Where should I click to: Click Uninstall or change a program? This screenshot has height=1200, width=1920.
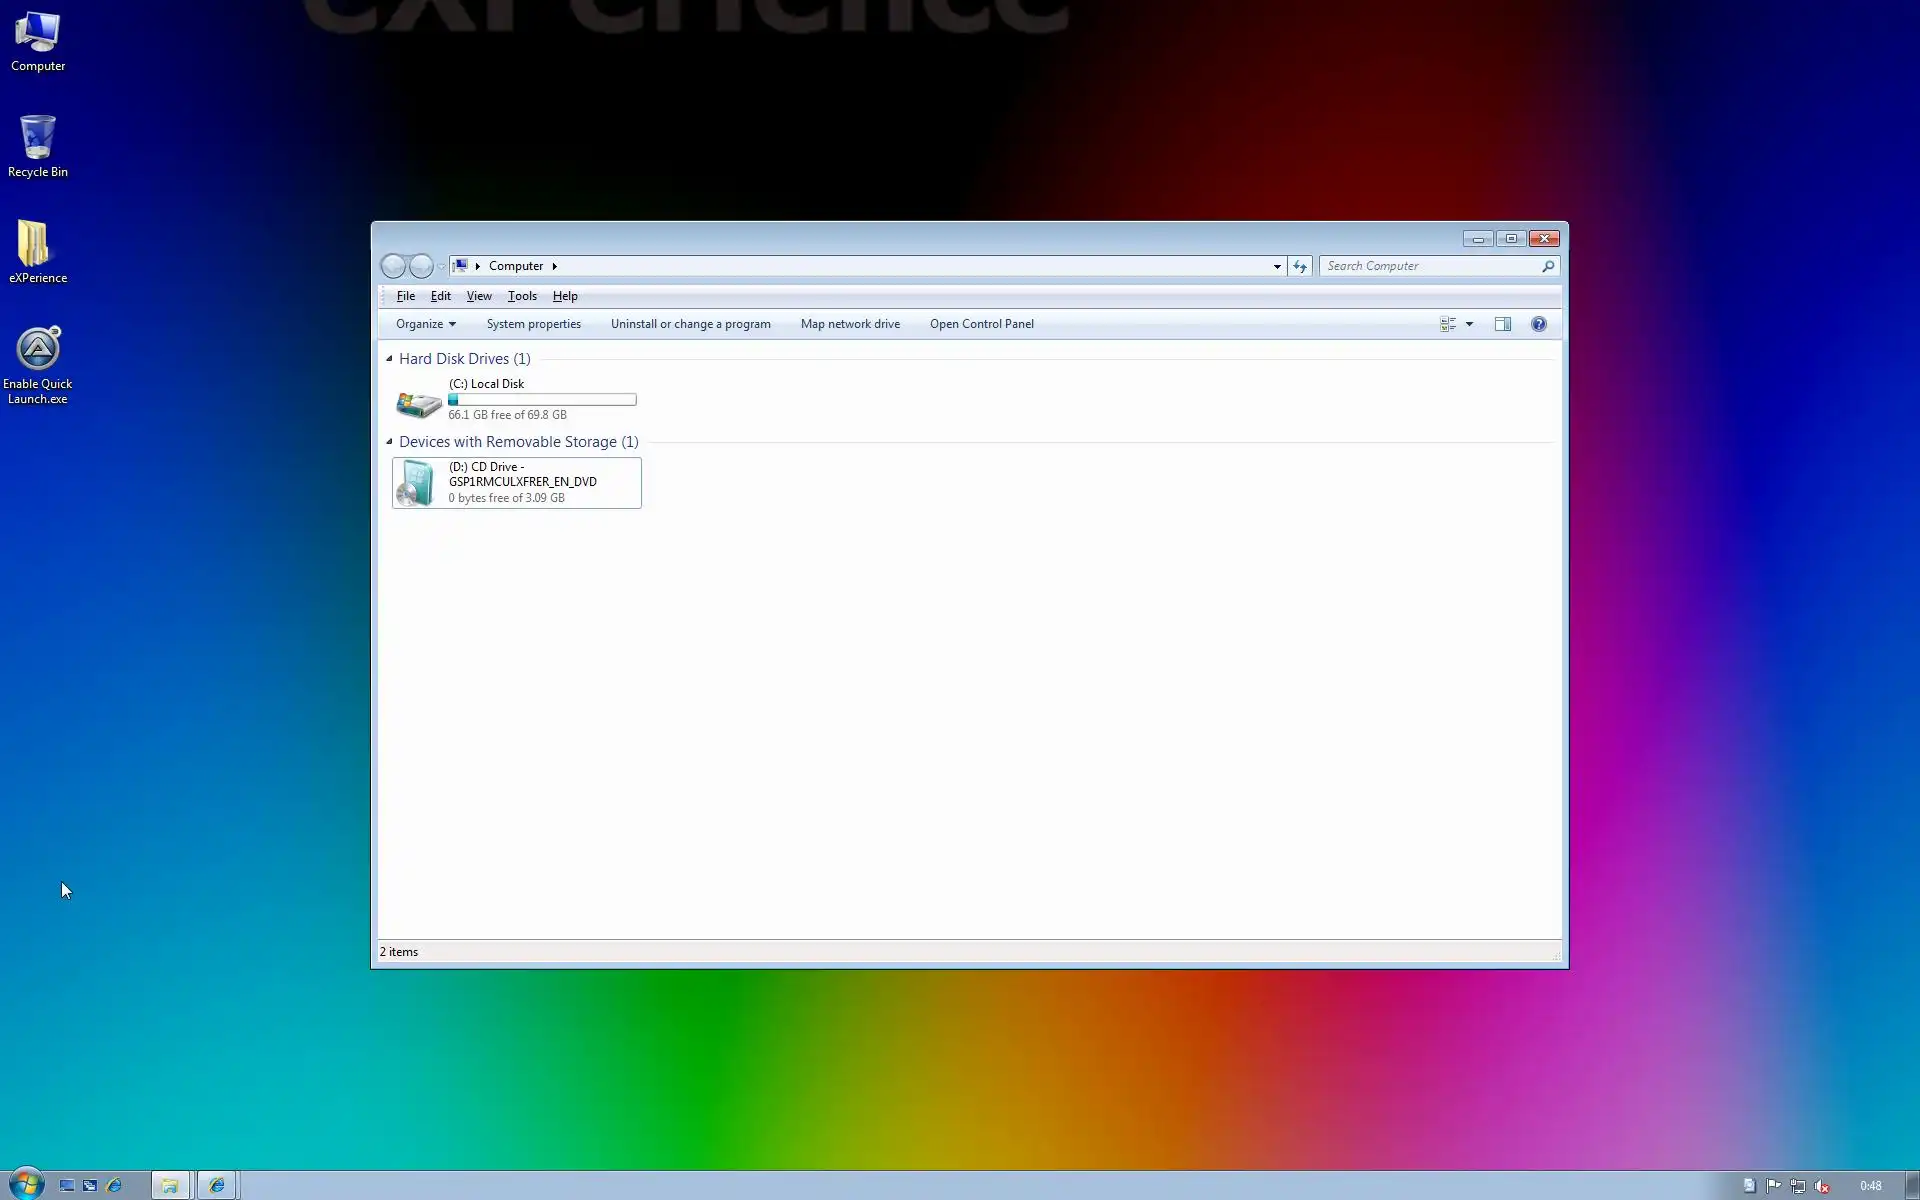point(690,324)
